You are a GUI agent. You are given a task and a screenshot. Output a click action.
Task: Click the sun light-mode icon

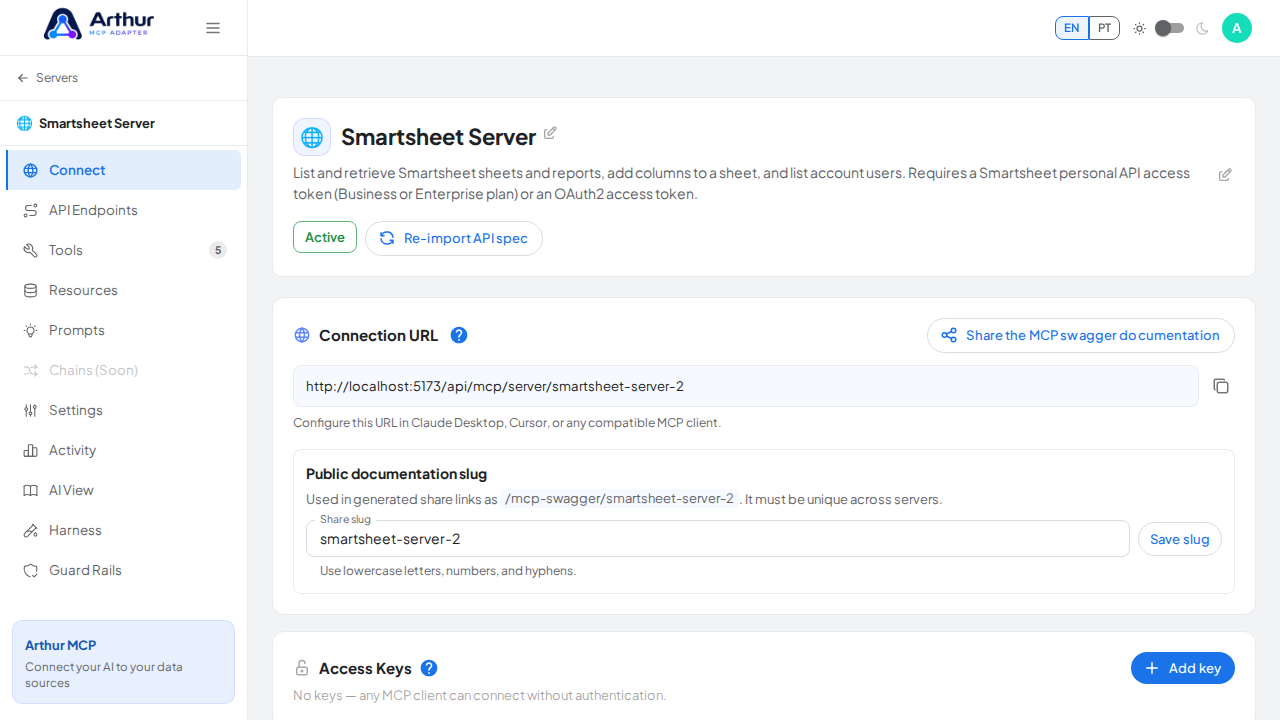click(x=1139, y=28)
